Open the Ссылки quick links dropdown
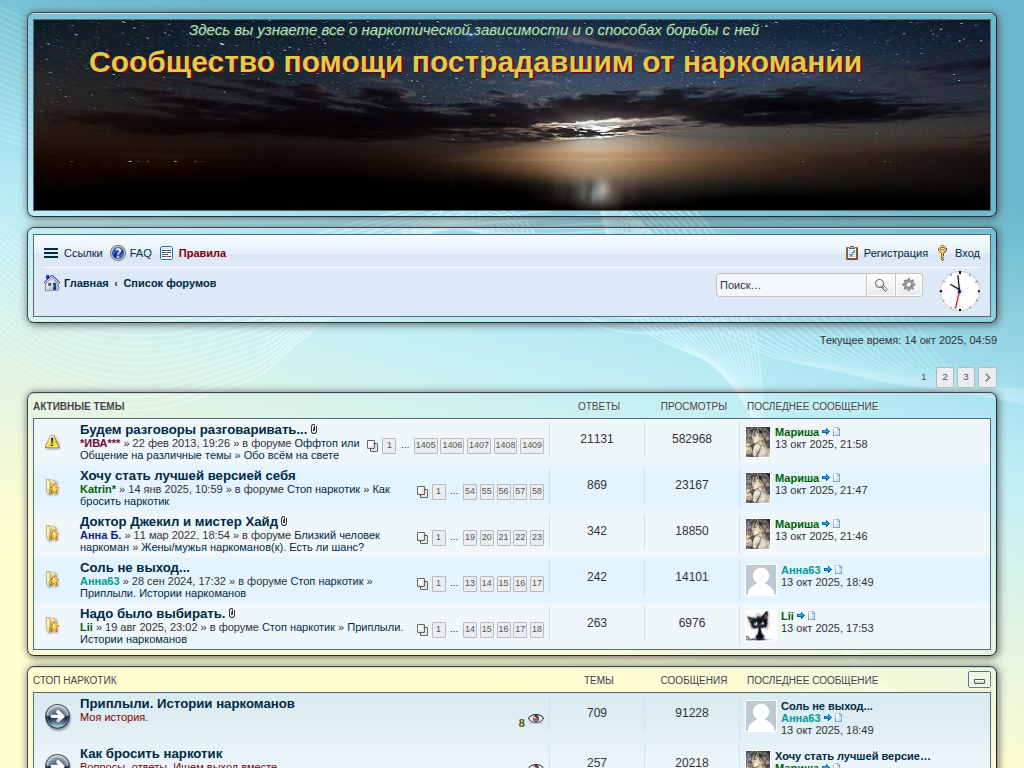 [72, 253]
